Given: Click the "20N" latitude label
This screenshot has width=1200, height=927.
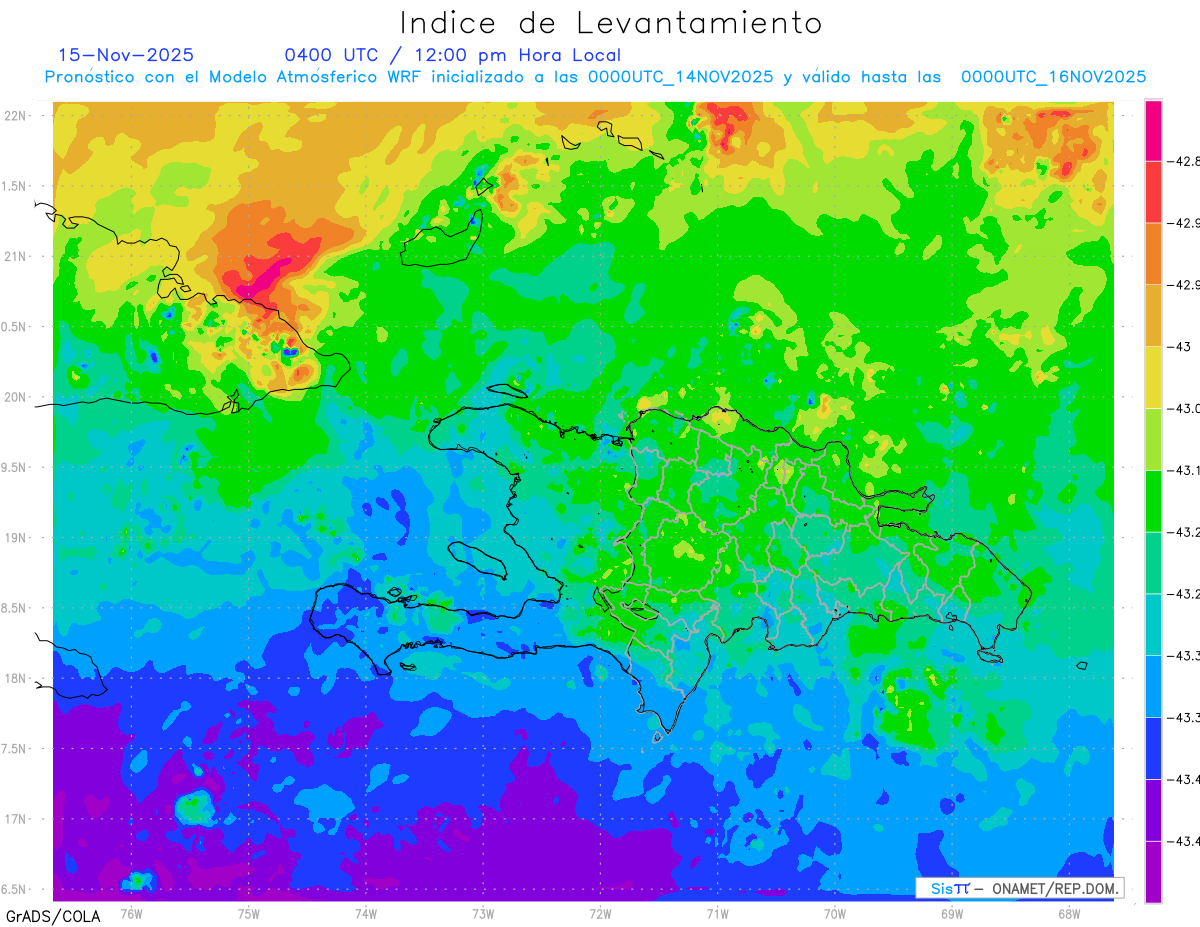Looking at the screenshot, I should [14, 397].
